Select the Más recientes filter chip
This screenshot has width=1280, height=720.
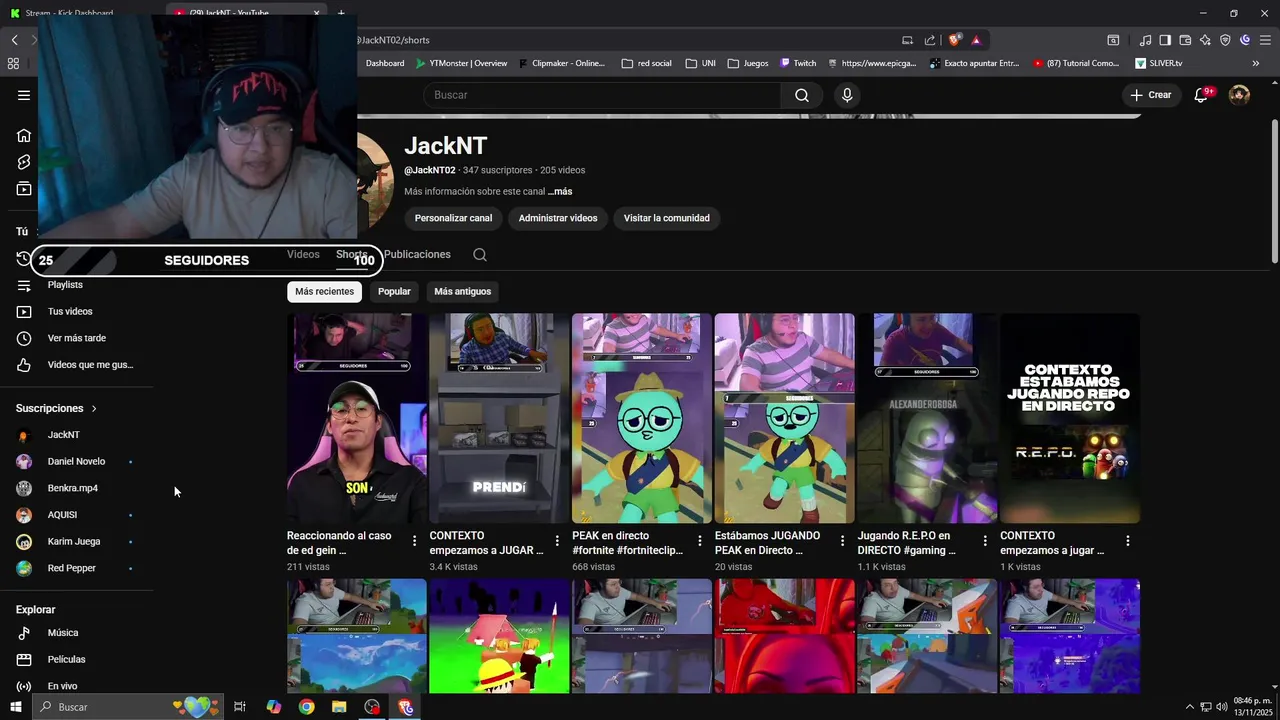click(324, 291)
